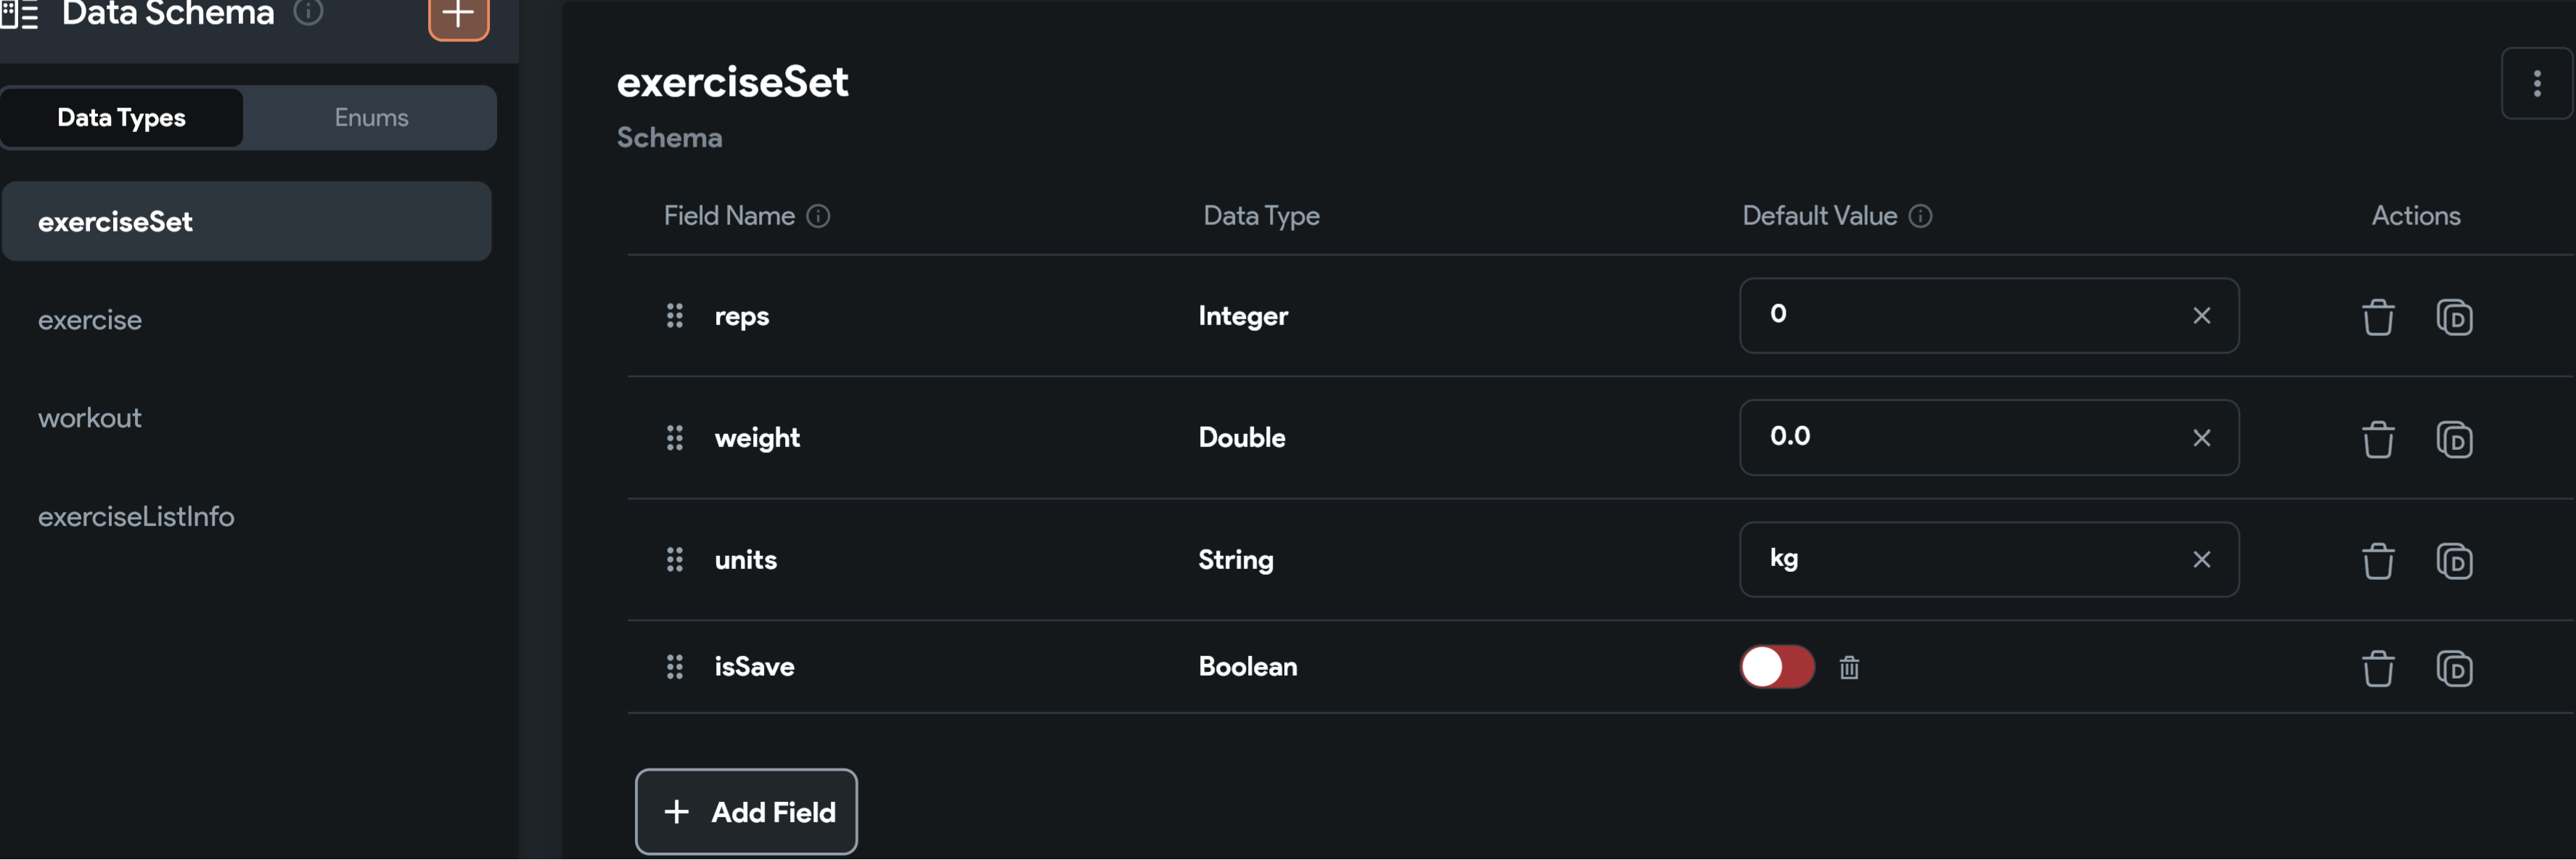Delete the reps field
2576x860 pixels.
pyautogui.click(x=2377, y=317)
